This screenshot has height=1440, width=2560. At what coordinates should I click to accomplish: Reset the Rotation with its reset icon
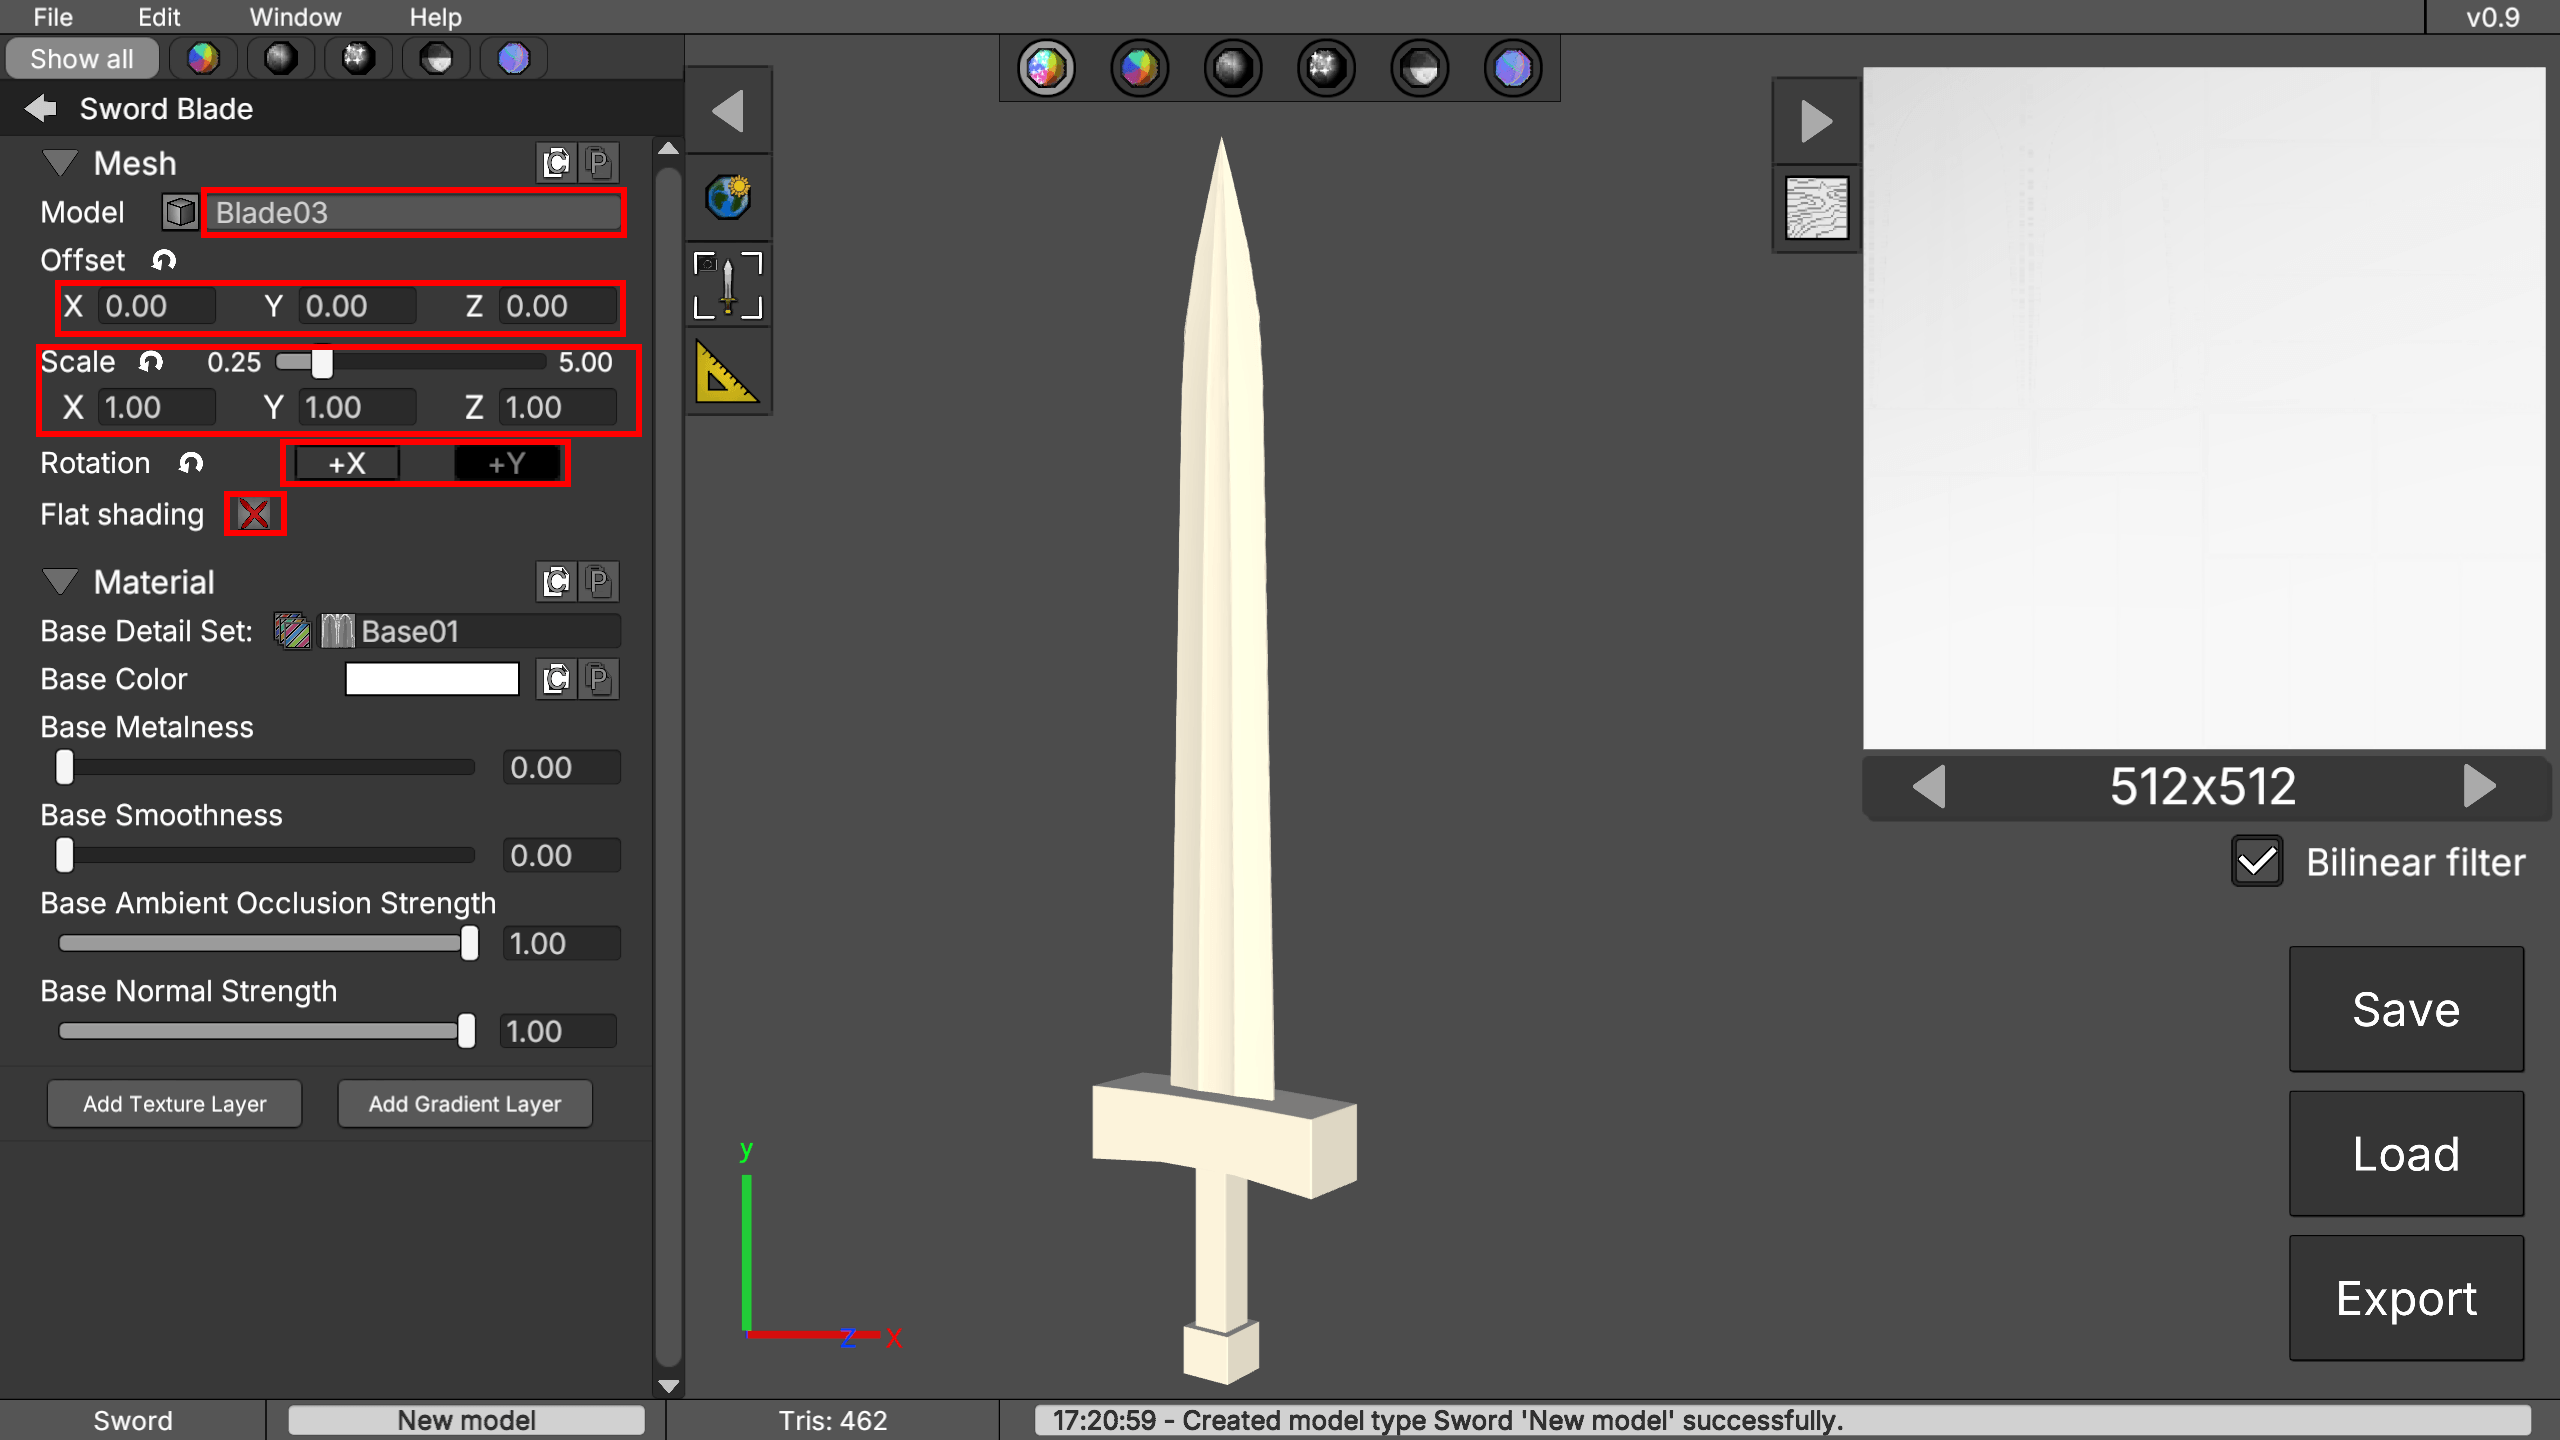click(191, 463)
